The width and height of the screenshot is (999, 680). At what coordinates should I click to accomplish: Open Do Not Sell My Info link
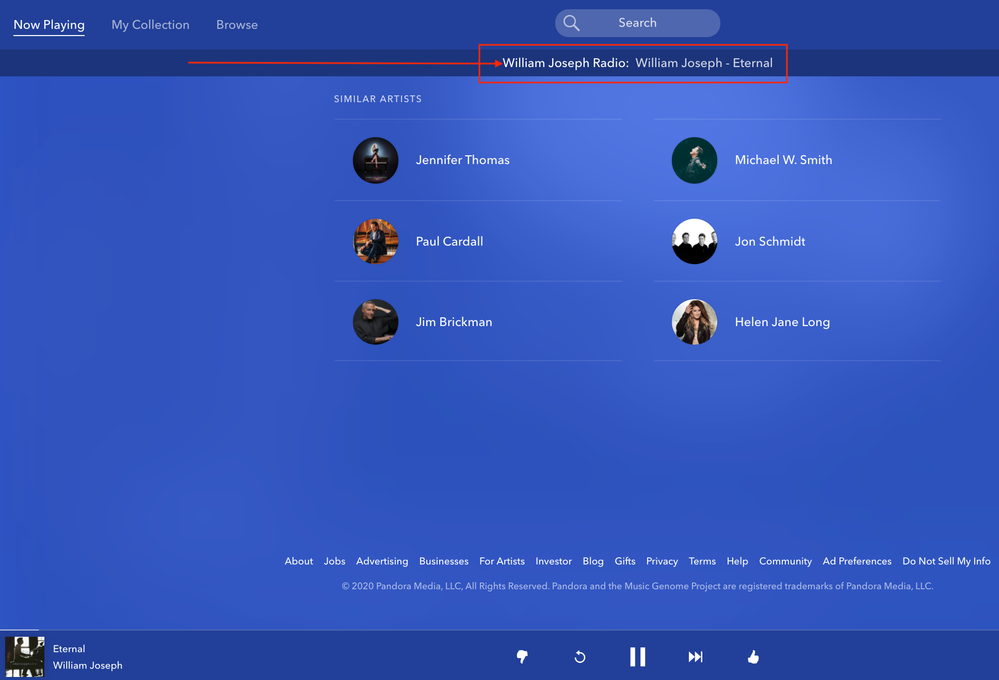click(946, 561)
